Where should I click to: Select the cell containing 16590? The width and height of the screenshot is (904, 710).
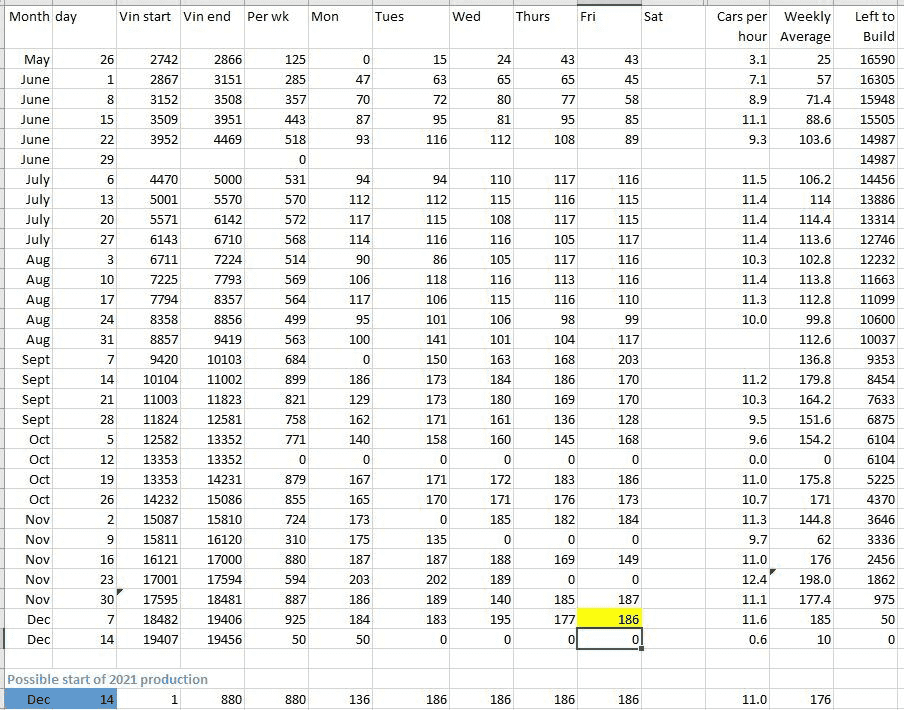pos(873,60)
